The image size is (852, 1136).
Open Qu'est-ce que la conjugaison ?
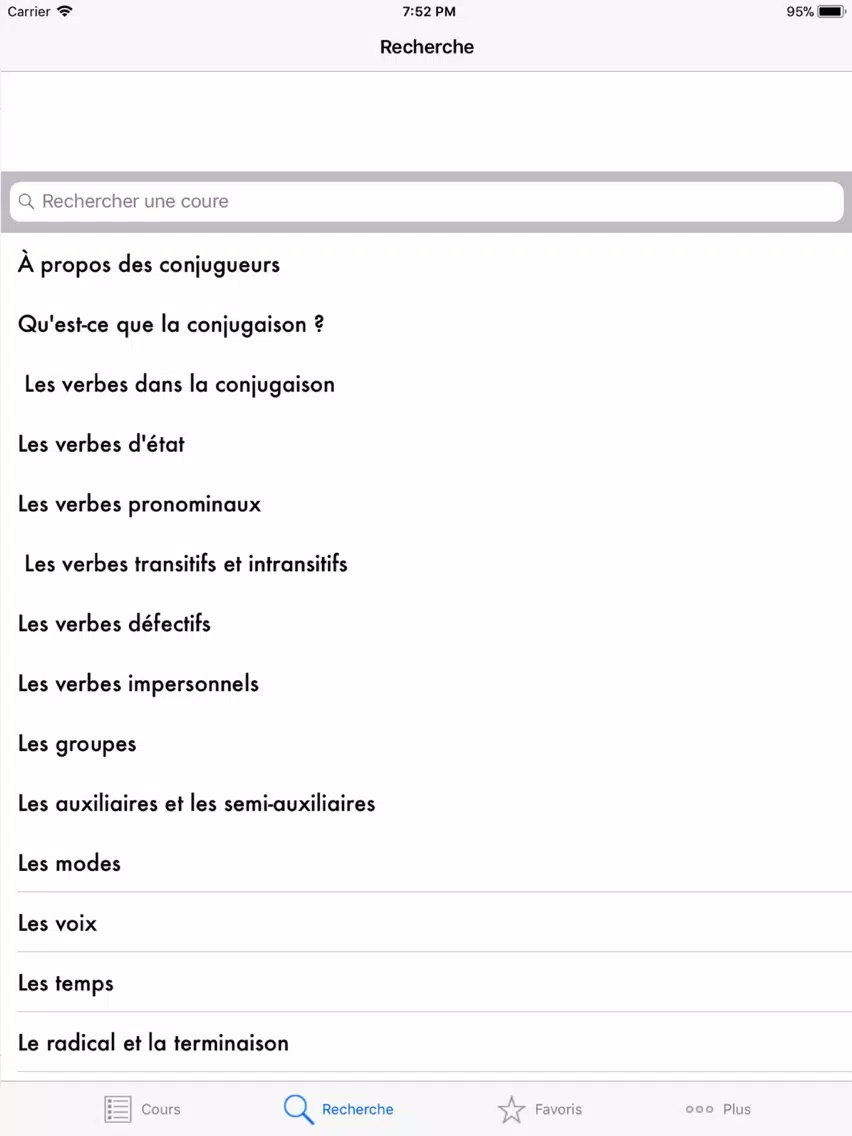426,325
